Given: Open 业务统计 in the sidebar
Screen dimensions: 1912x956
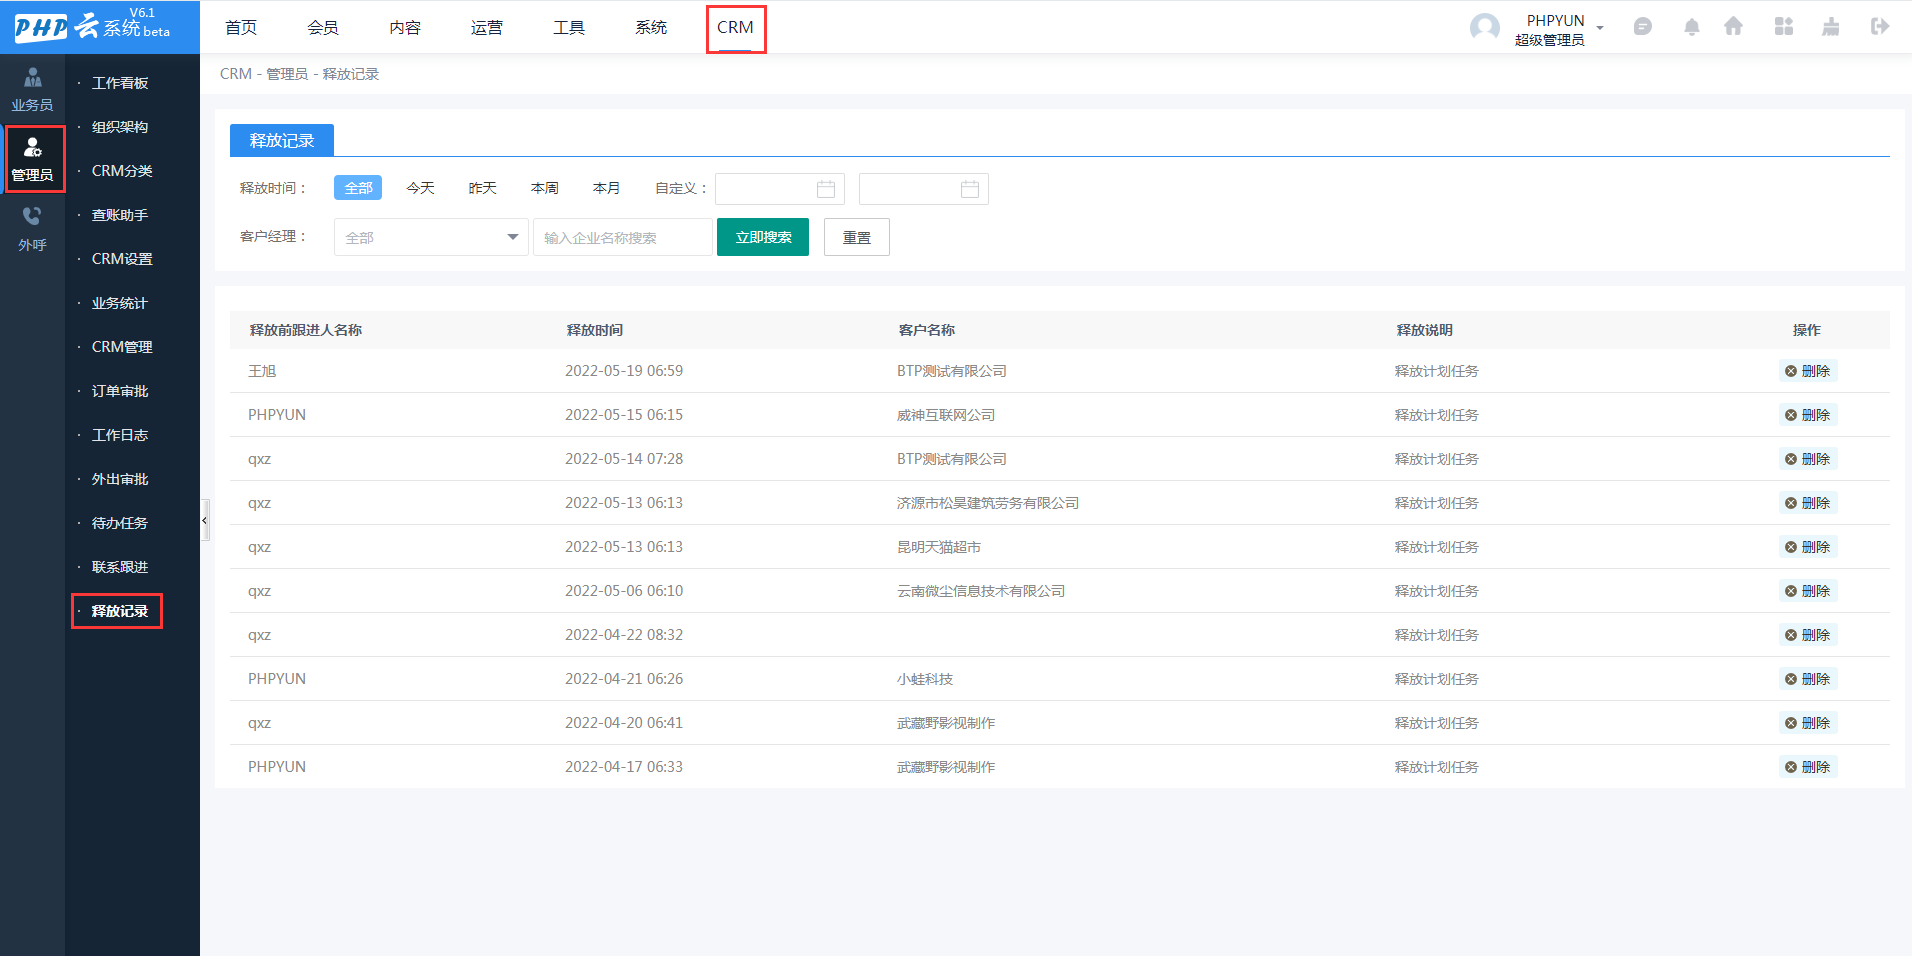Looking at the screenshot, I should [120, 303].
